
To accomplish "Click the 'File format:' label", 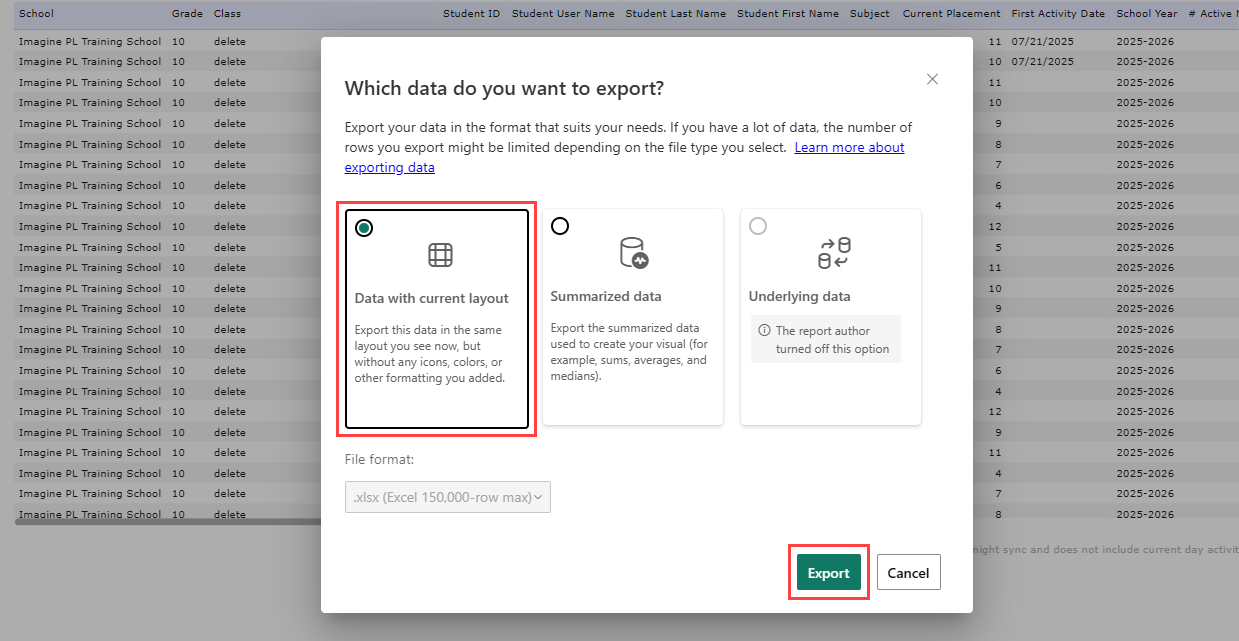I will [379, 459].
